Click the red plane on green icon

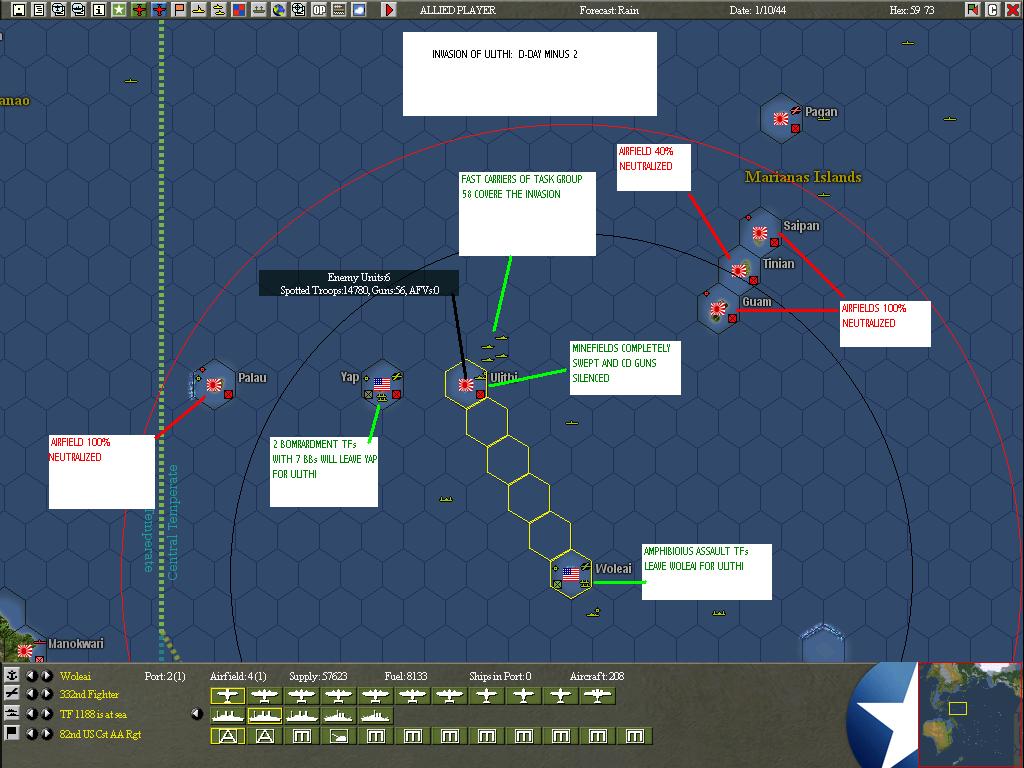[x=139, y=10]
